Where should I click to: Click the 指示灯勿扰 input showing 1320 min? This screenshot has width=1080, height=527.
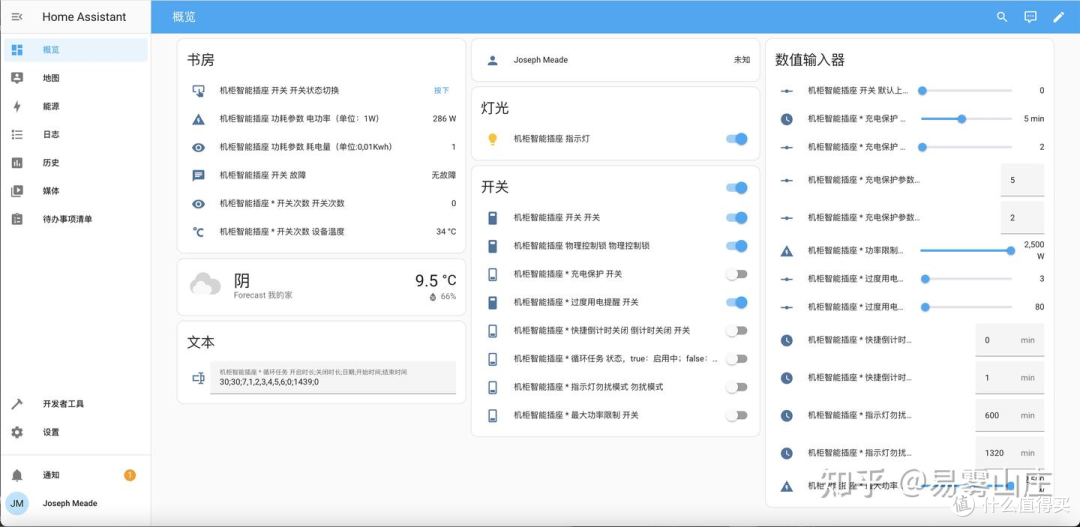(x=1010, y=453)
